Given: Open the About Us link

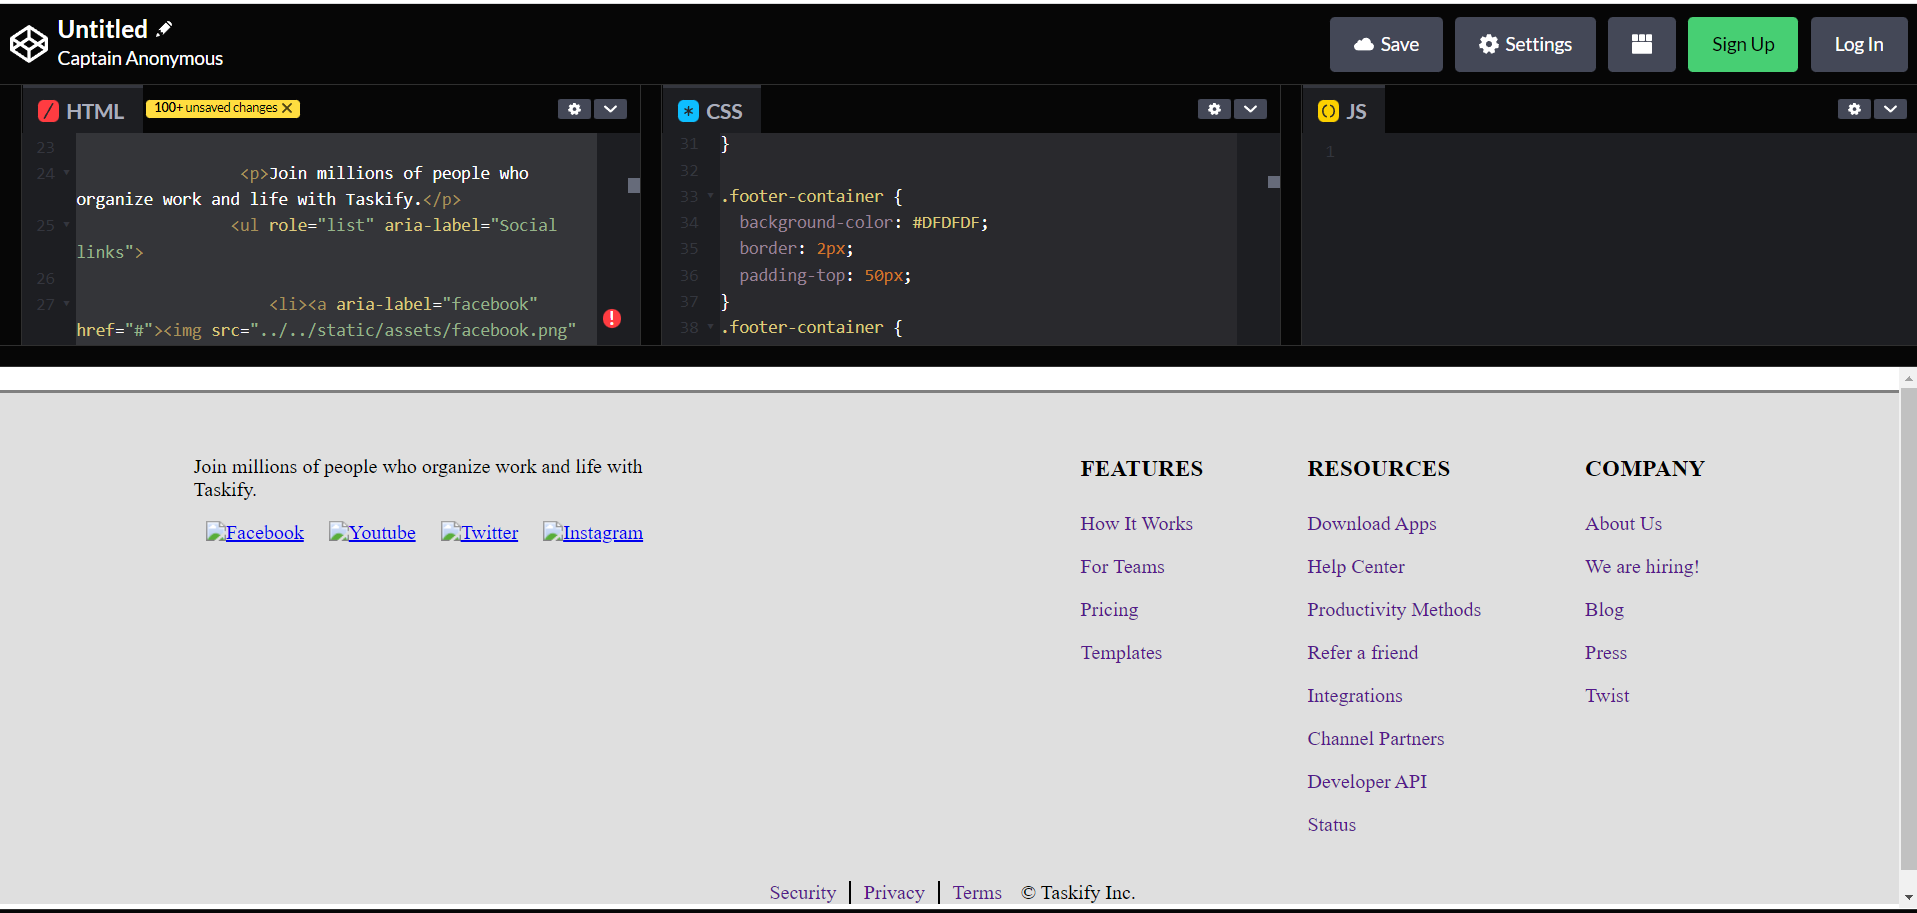Looking at the screenshot, I should (1623, 523).
